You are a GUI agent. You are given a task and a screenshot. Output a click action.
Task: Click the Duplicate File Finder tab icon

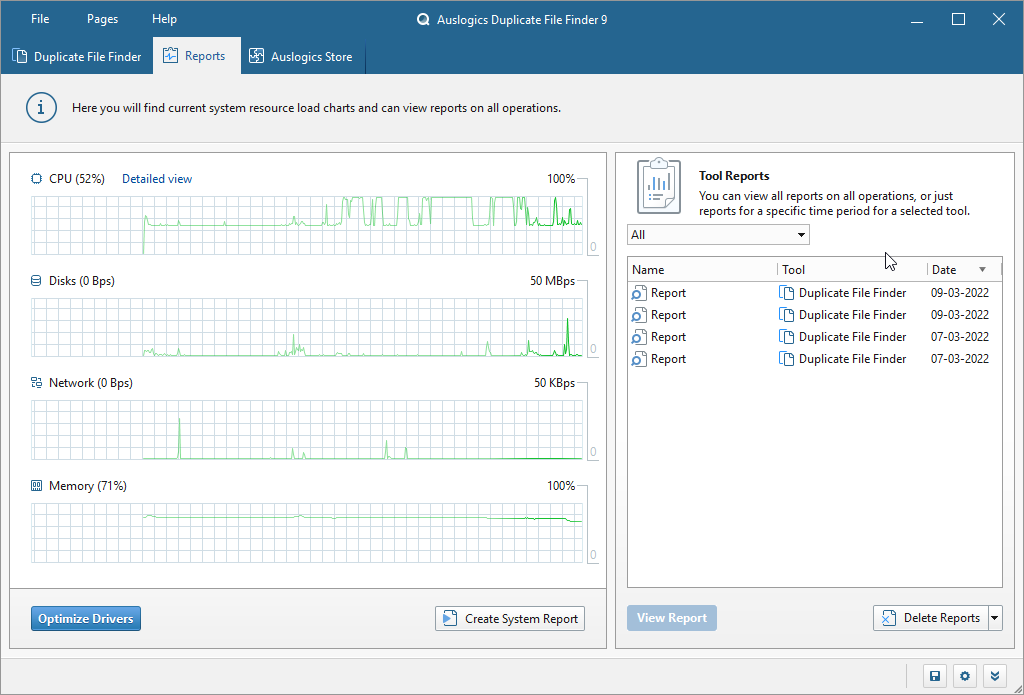[20, 56]
